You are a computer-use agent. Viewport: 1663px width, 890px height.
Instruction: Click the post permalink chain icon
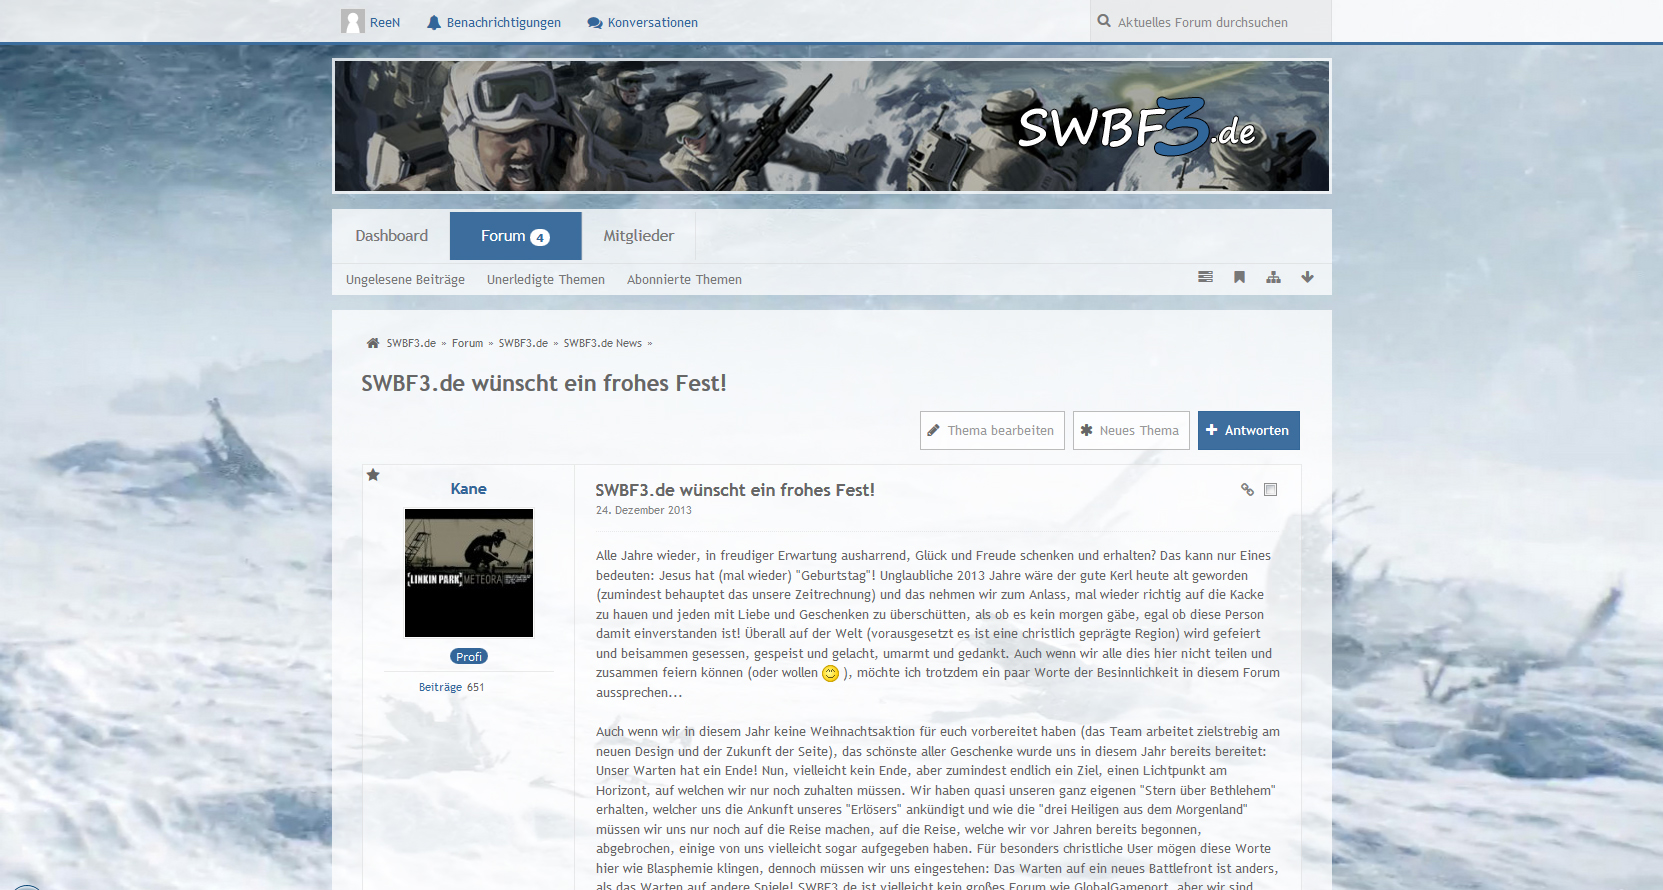tap(1247, 489)
